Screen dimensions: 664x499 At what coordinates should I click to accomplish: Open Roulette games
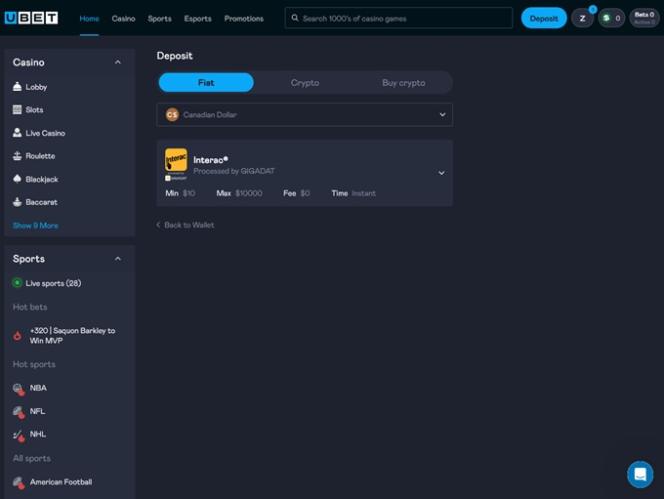40,156
